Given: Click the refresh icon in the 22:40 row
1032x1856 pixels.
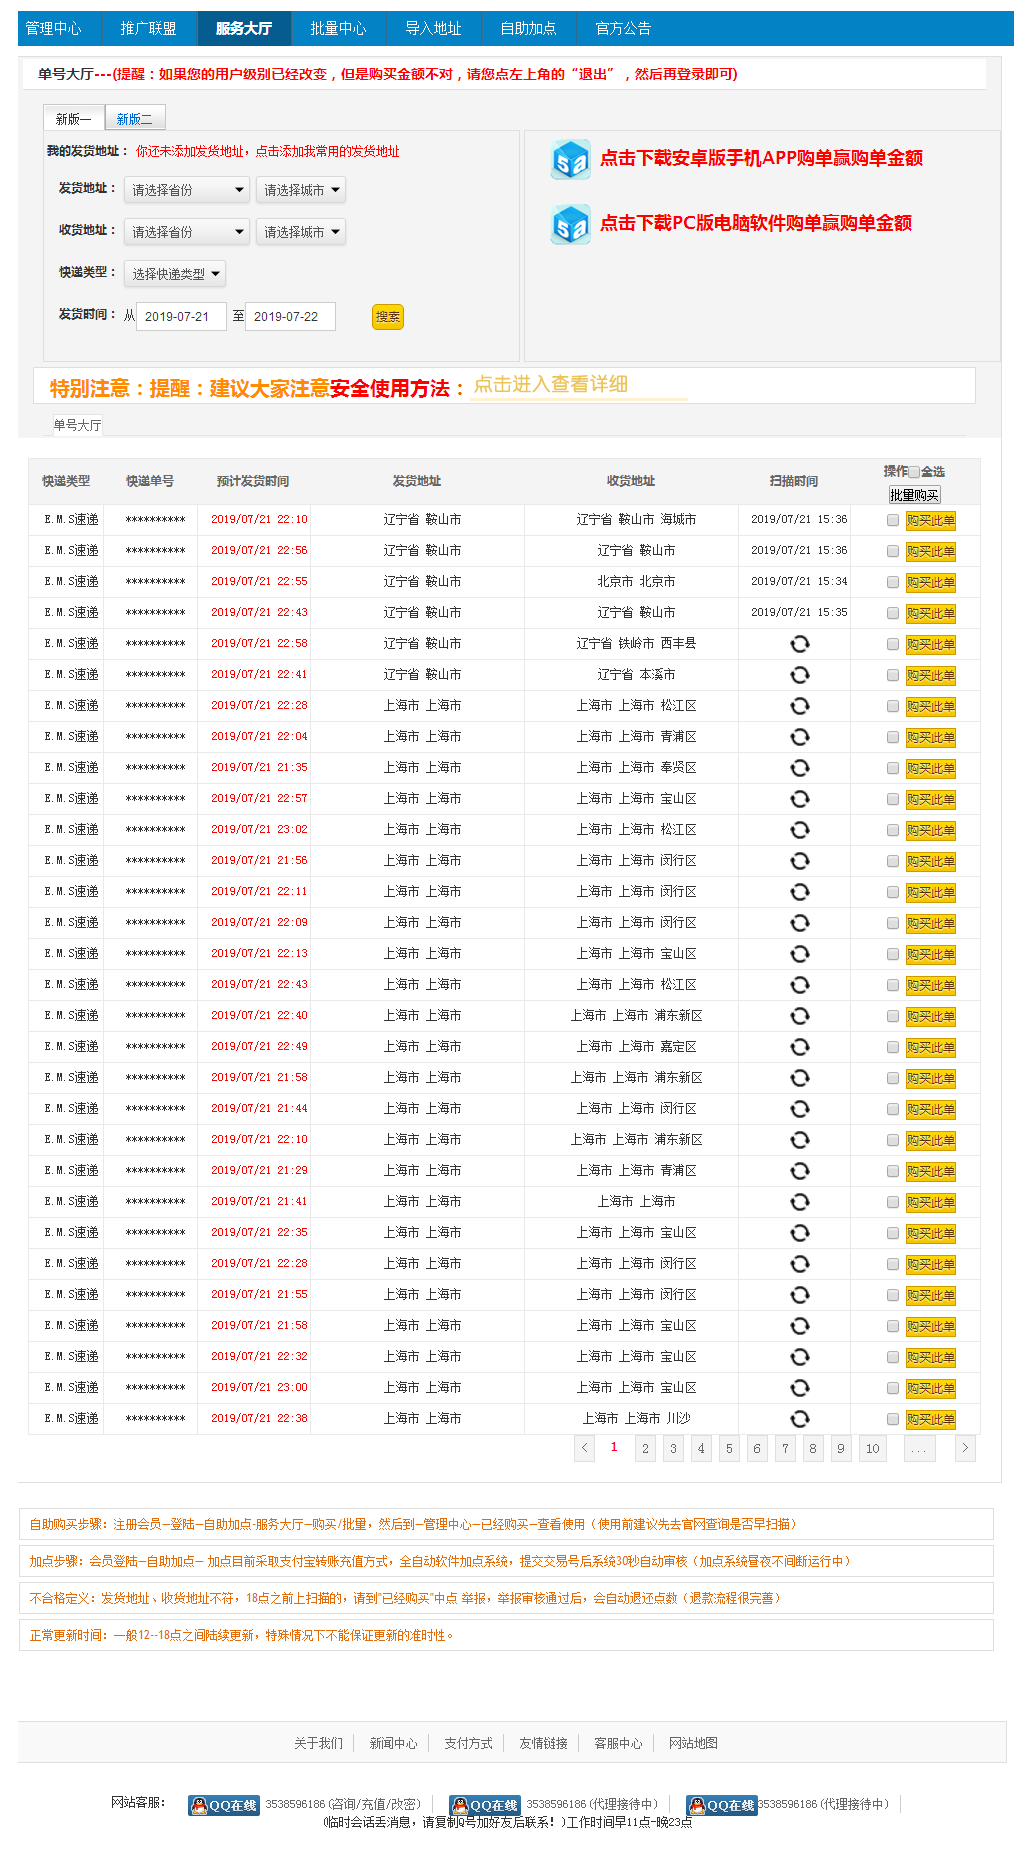Looking at the screenshot, I should (800, 1016).
